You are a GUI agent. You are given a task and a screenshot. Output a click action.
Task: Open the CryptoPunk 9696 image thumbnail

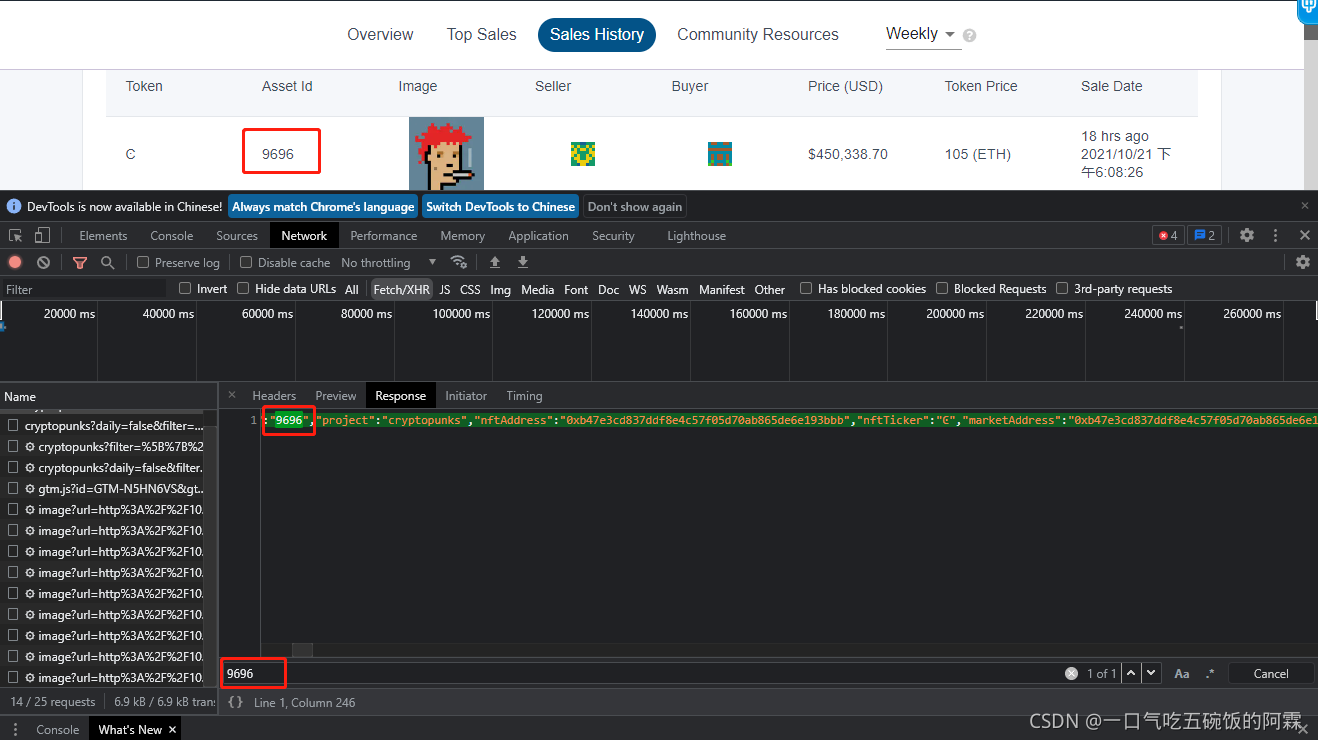click(446, 154)
